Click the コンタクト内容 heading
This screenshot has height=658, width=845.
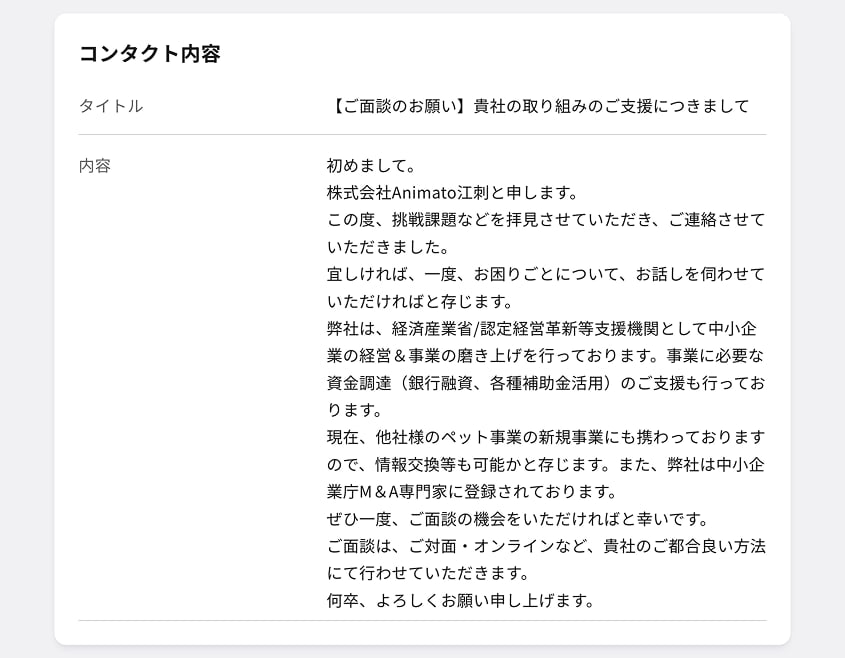[149, 54]
